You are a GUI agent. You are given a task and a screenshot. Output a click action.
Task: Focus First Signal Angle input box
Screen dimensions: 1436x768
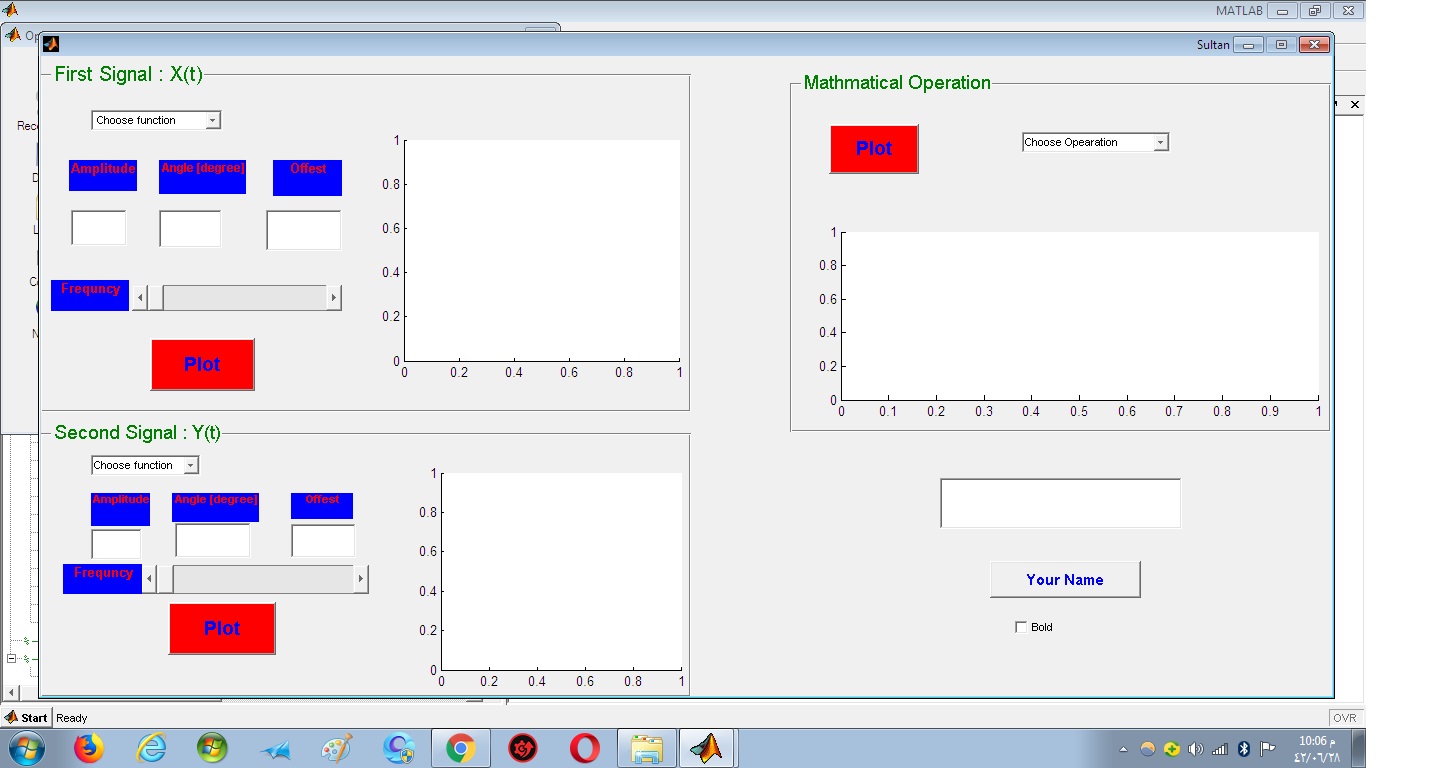point(190,229)
